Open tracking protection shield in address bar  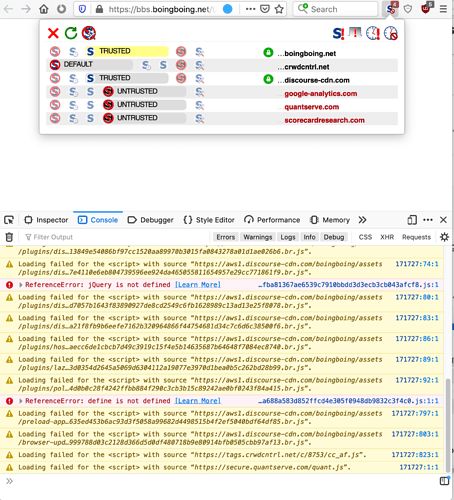coord(82,9)
